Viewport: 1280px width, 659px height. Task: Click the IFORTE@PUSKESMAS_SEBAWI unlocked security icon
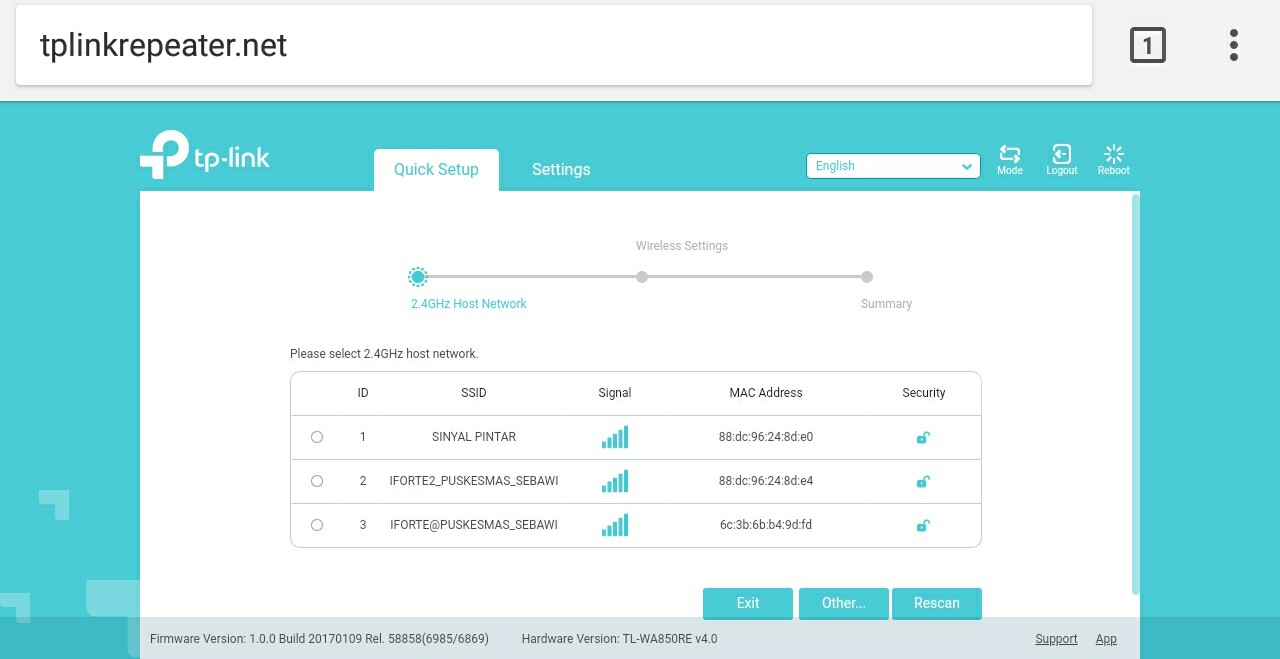click(x=923, y=525)
